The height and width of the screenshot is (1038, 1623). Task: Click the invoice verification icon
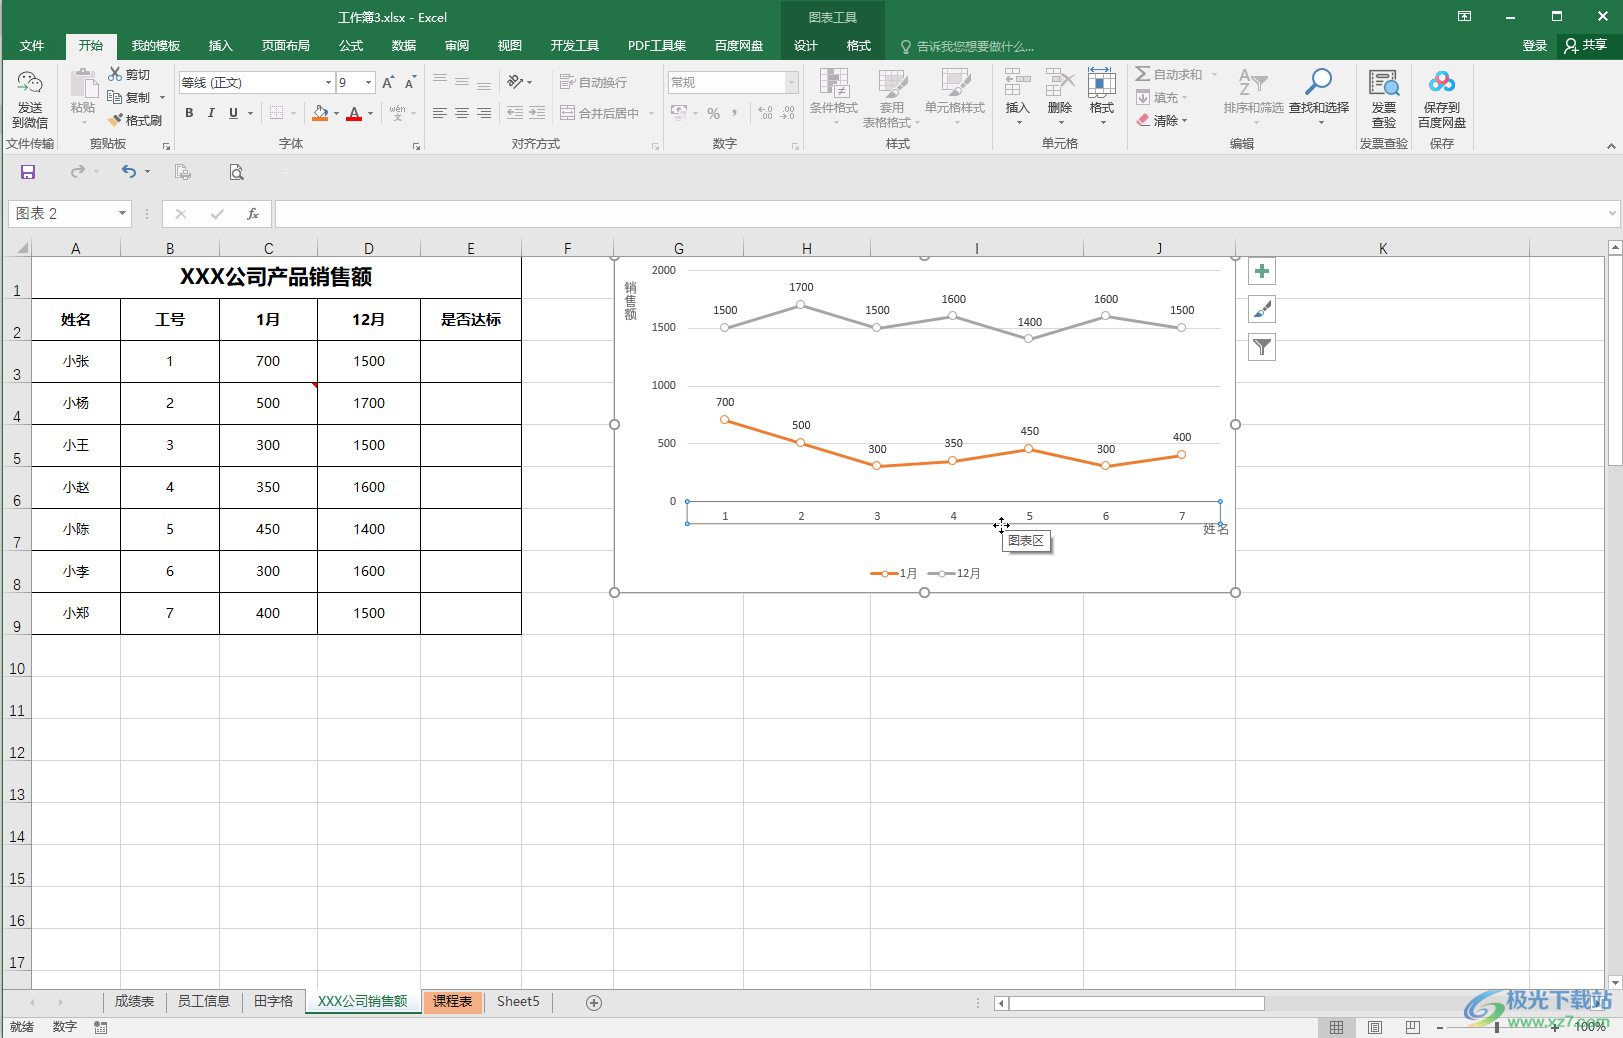point(1384,83)
